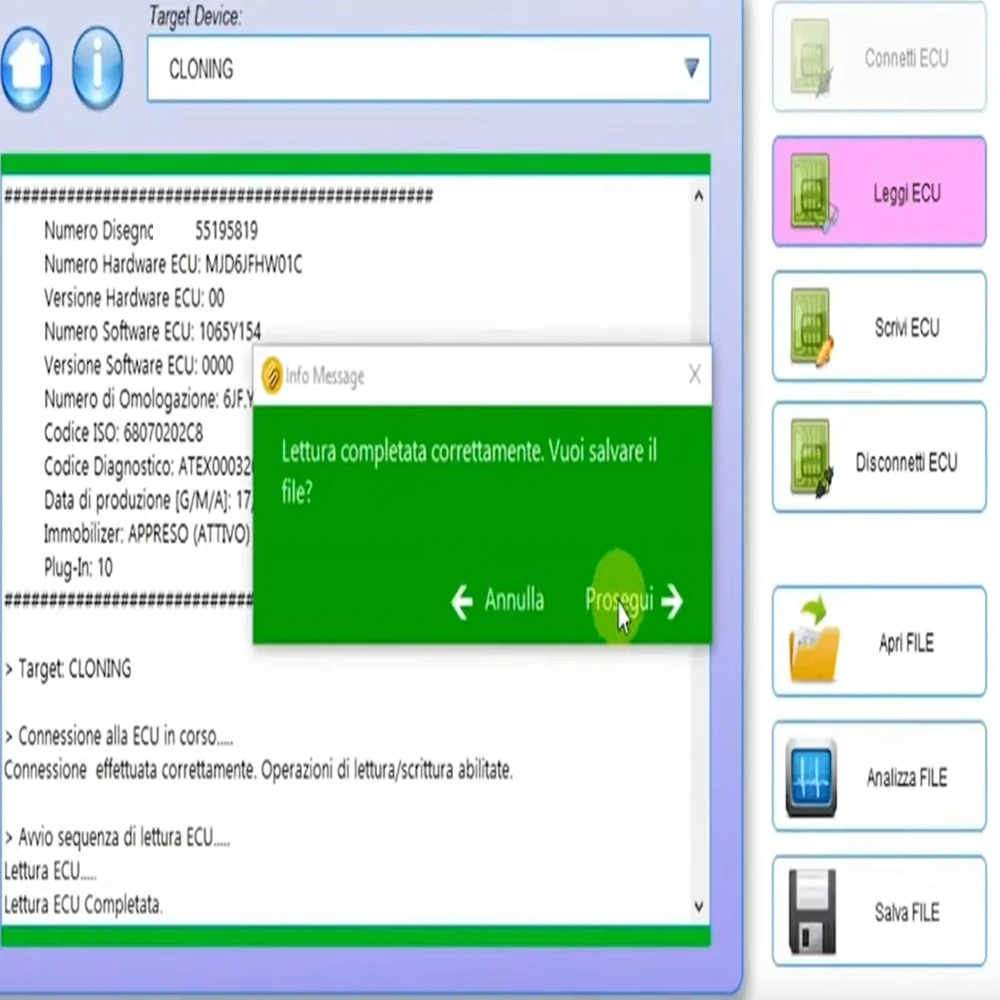Select 'Versione Hardware ECU: 00' line
This screenshot has width=1000, height=1000.
pyautogui.click(x=134, y=298)
